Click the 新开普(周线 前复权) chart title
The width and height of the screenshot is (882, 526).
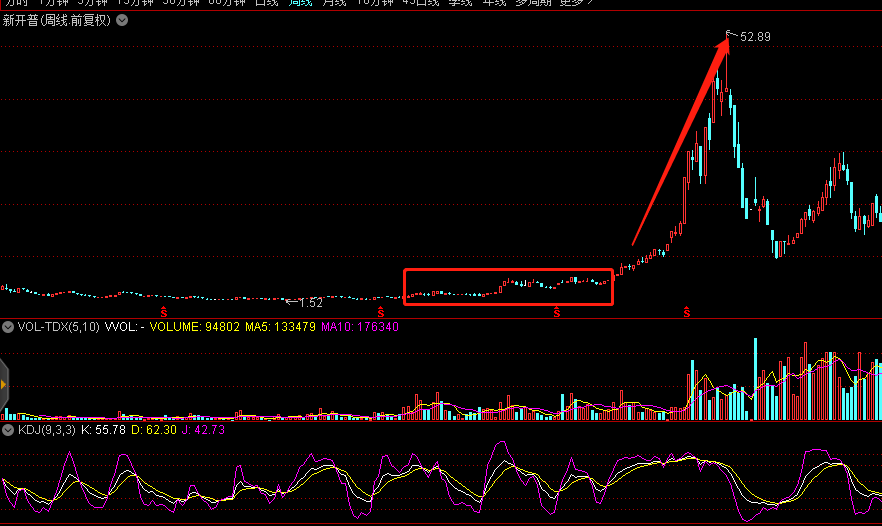[x=56, y=21]
